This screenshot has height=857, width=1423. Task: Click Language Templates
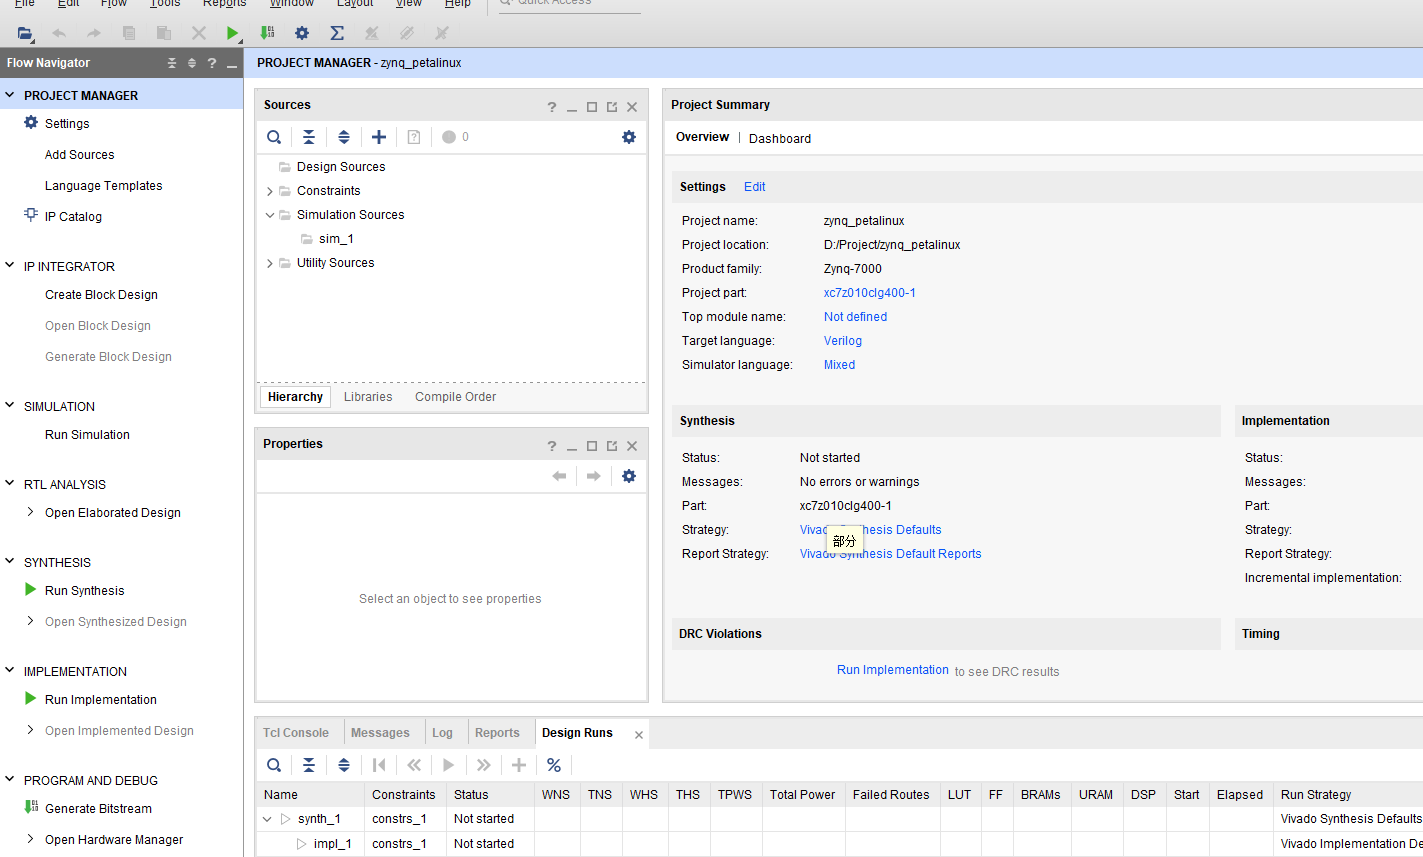[103, 186]
